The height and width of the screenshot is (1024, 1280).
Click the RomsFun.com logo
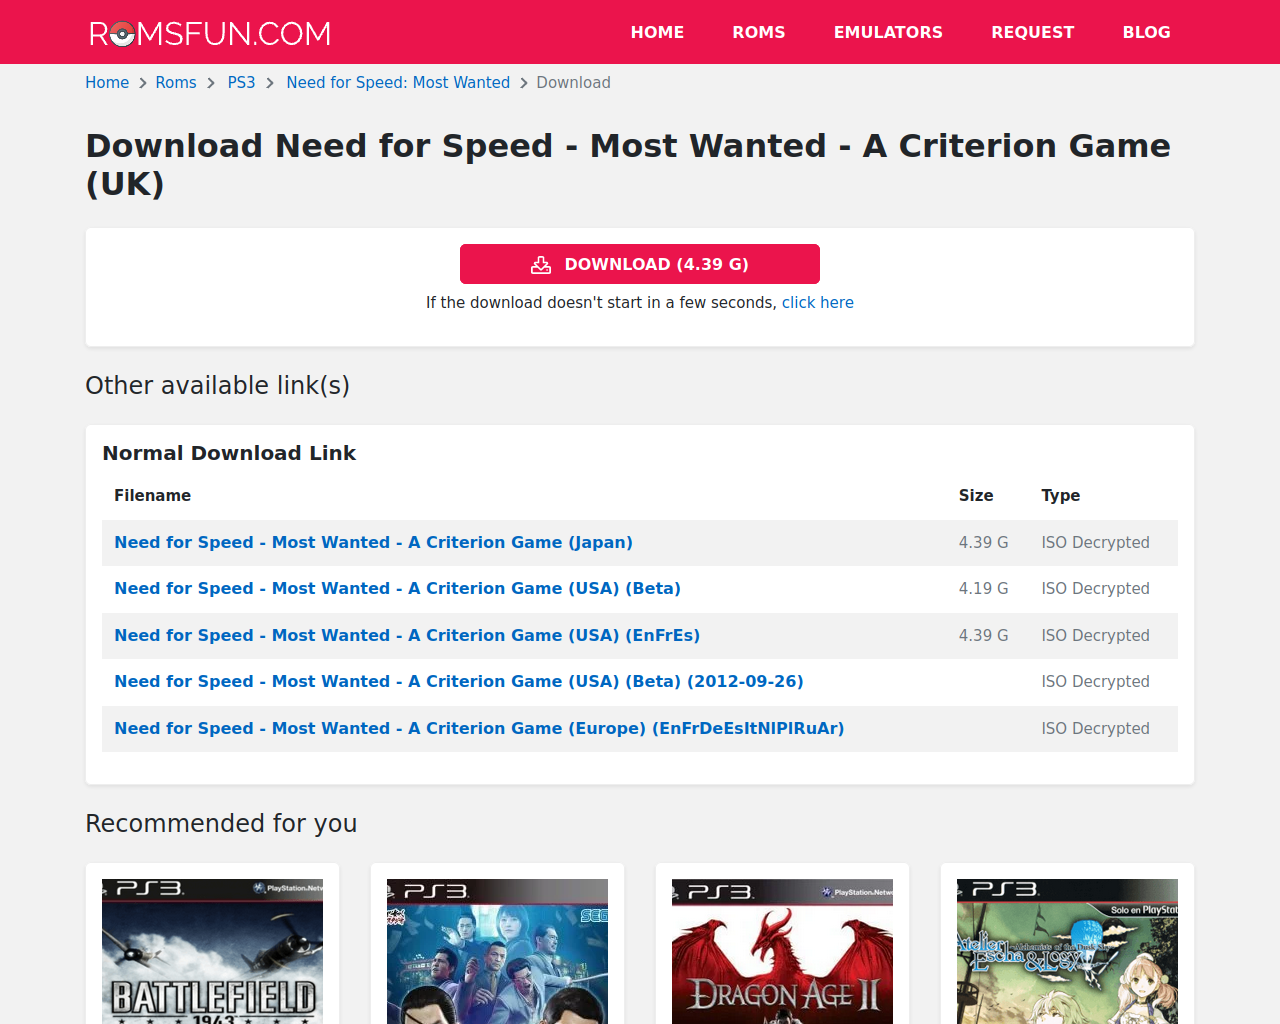[210, 33]
